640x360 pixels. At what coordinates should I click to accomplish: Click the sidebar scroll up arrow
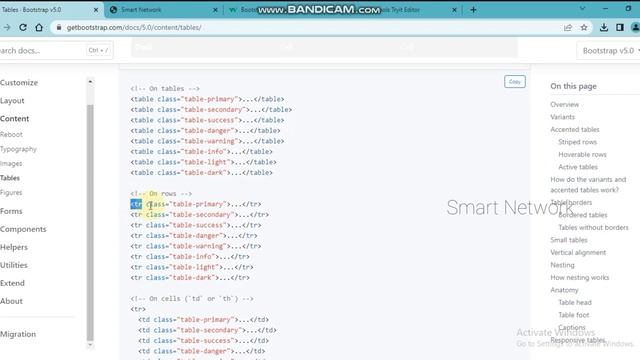click(90, 82)
